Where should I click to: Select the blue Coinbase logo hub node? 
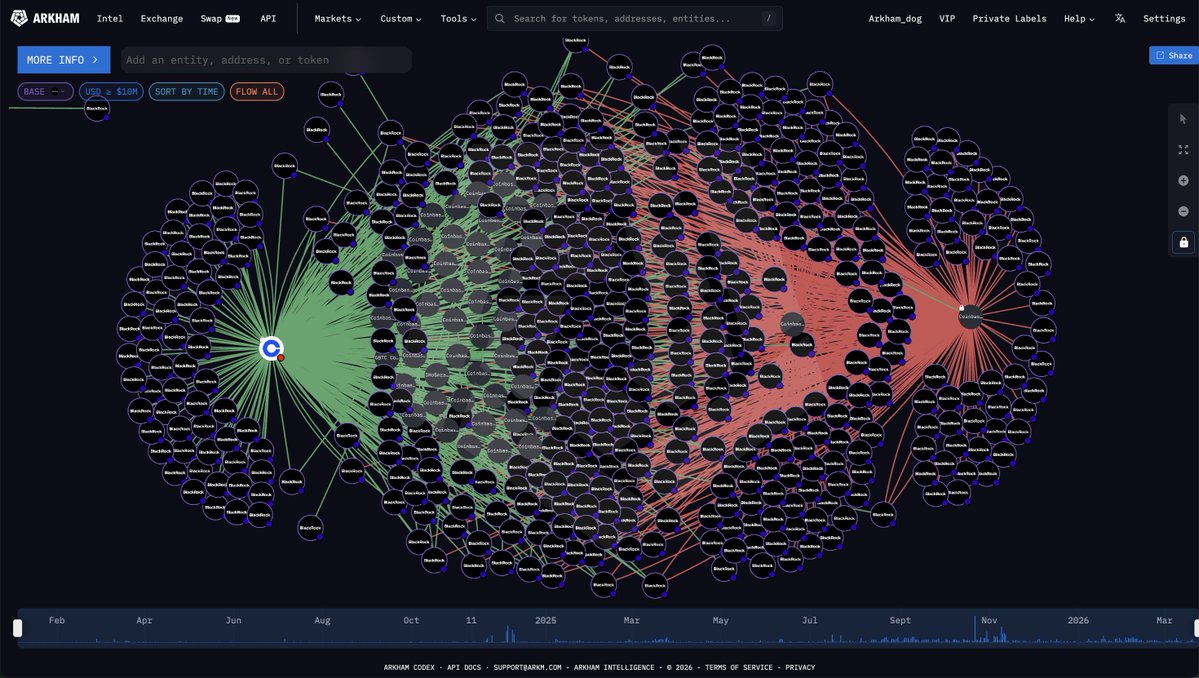pyautogui.click(x=271, y=349)
